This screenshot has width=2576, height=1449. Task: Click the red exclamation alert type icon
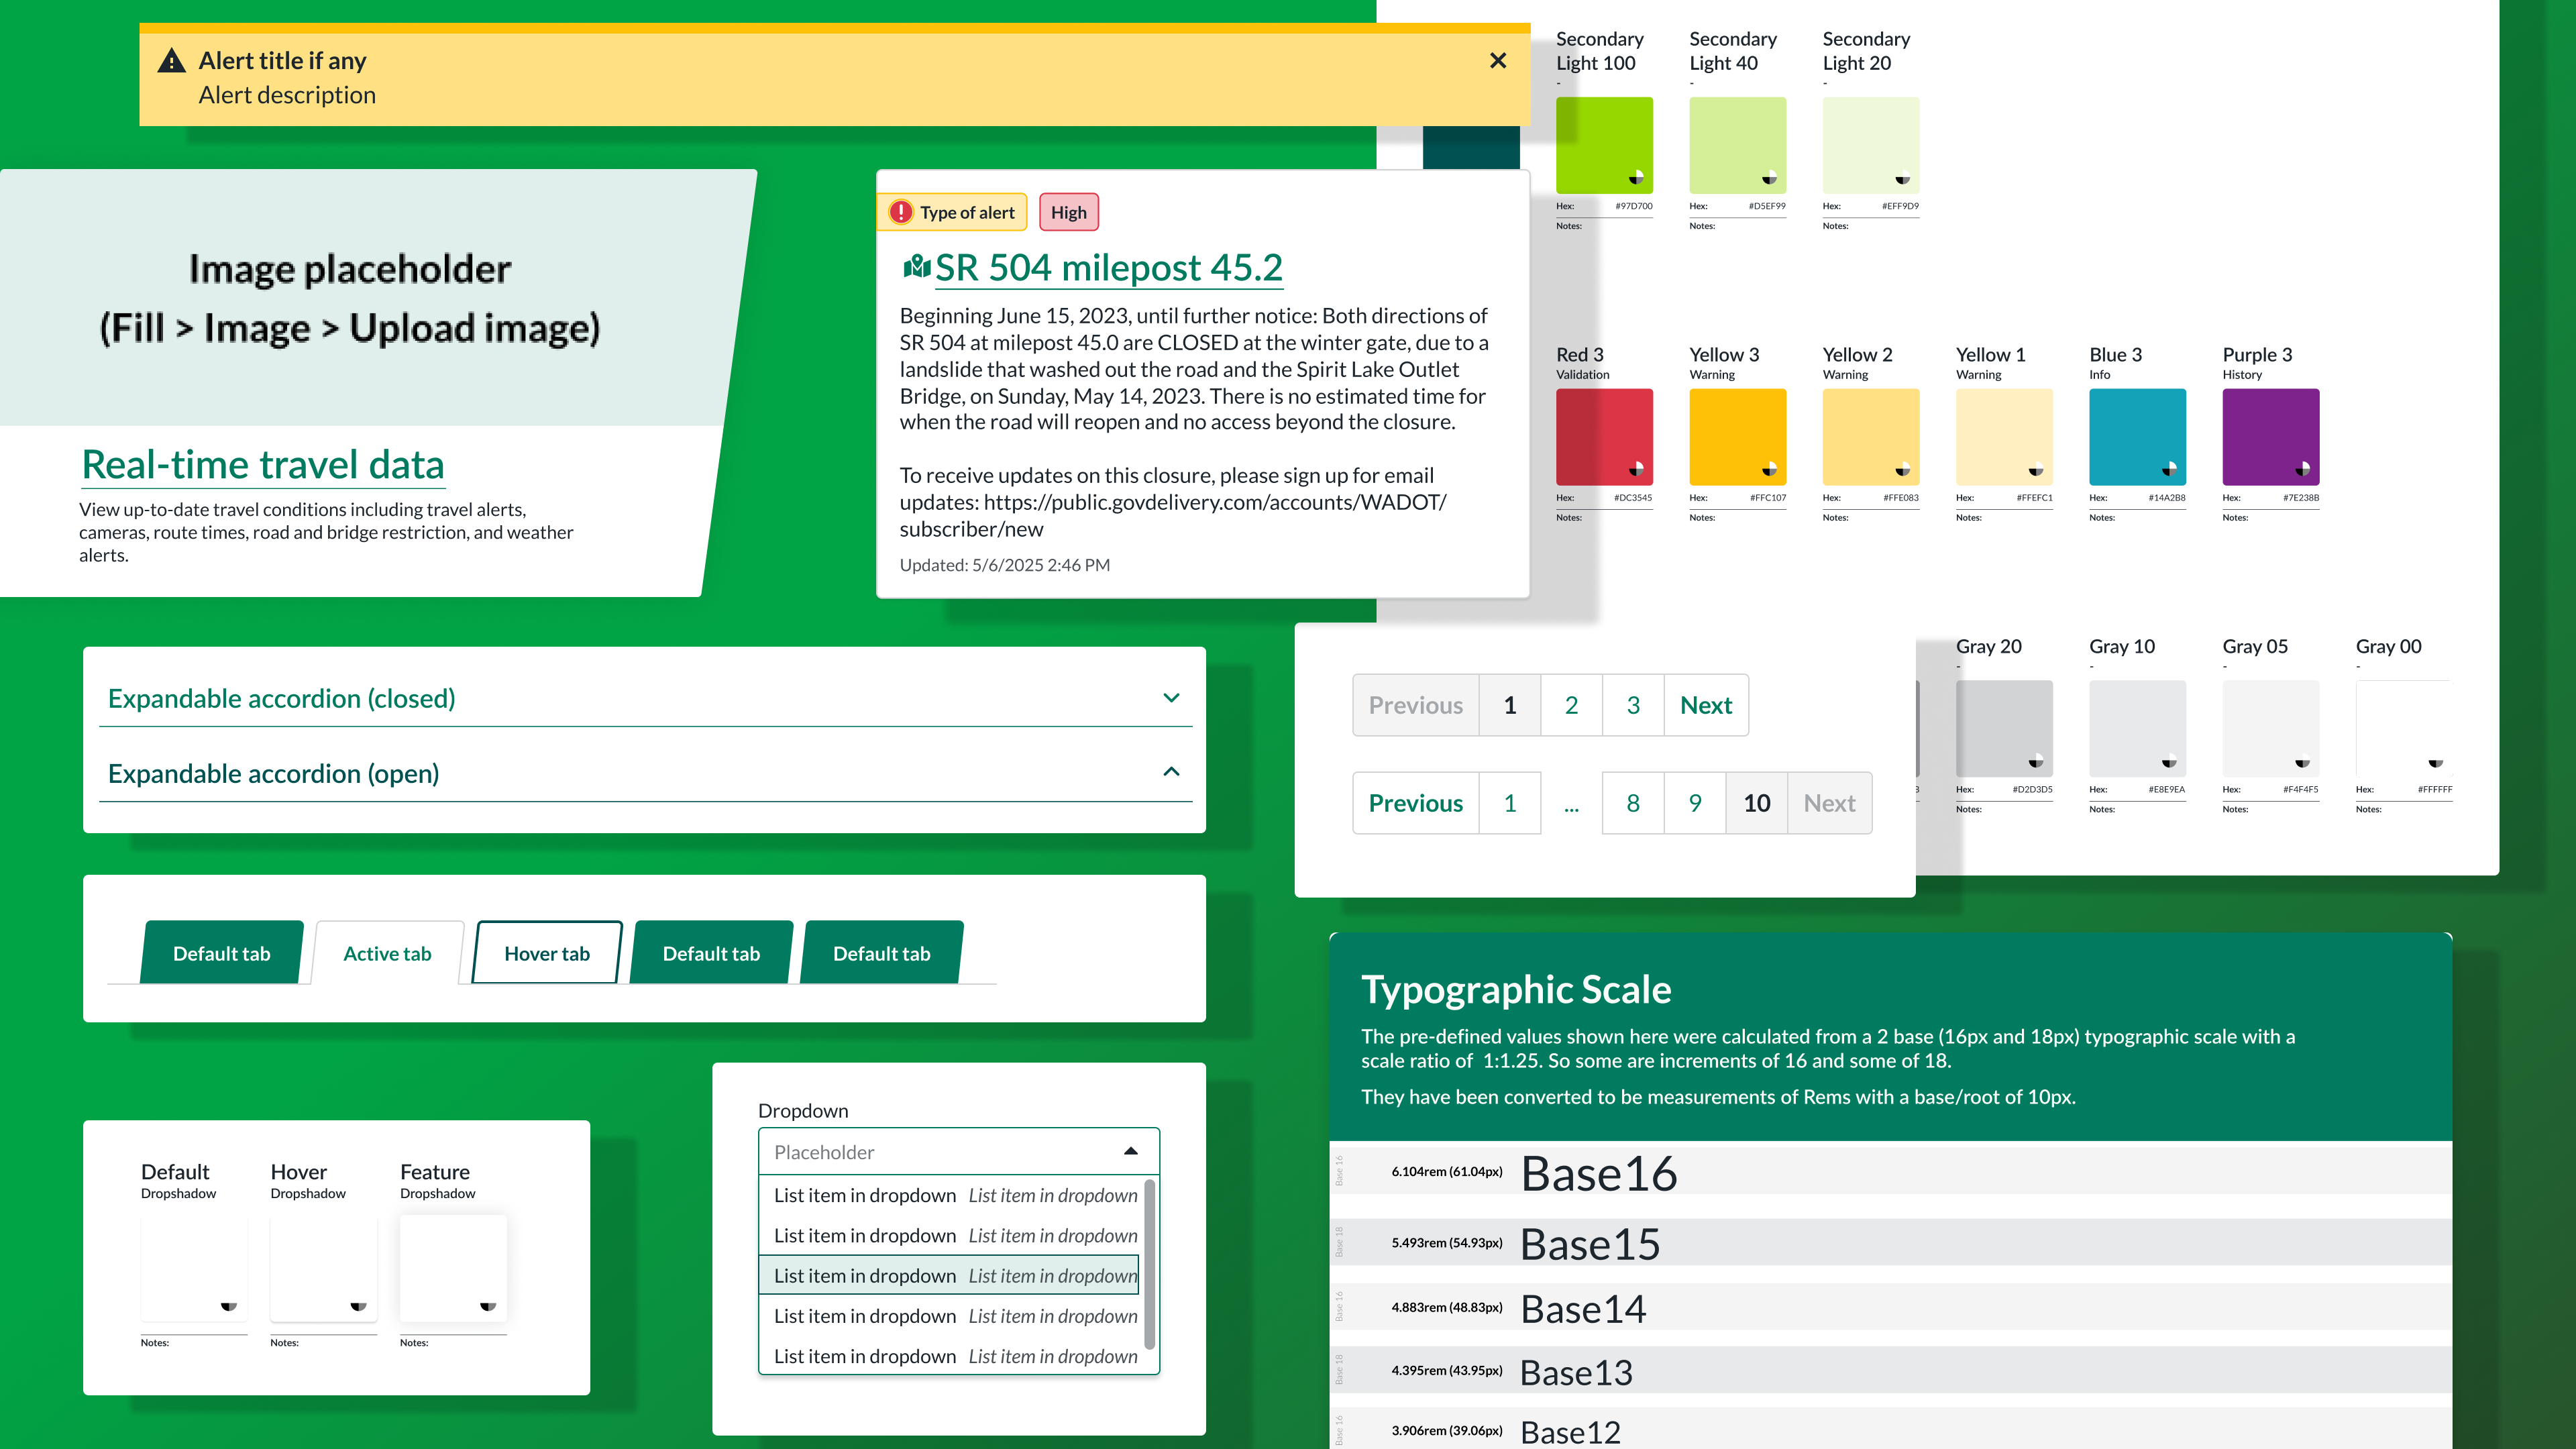coord(901,212)
